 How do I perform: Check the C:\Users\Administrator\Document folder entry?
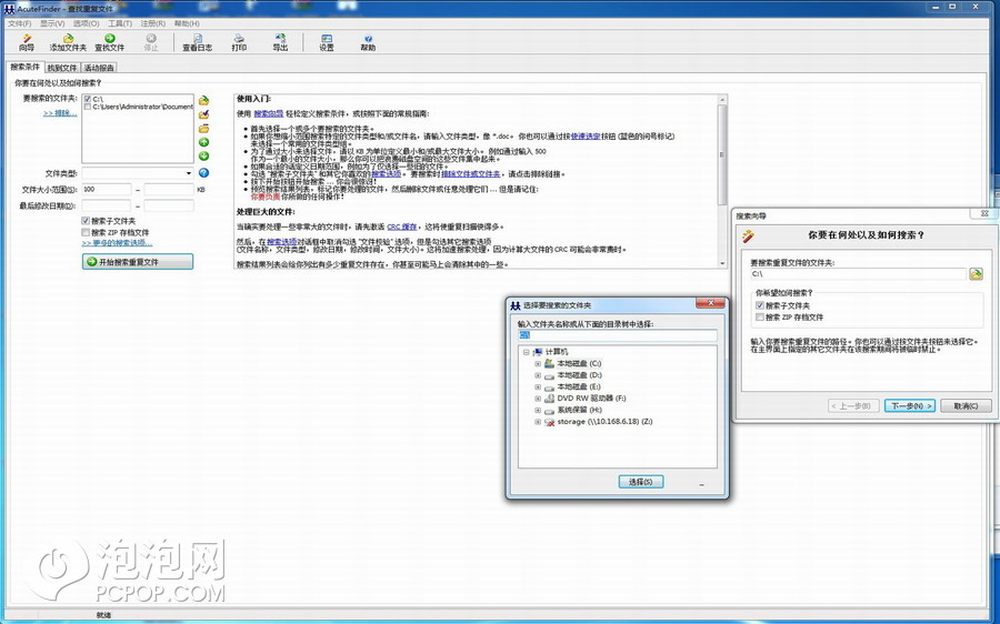click(87, 107)
